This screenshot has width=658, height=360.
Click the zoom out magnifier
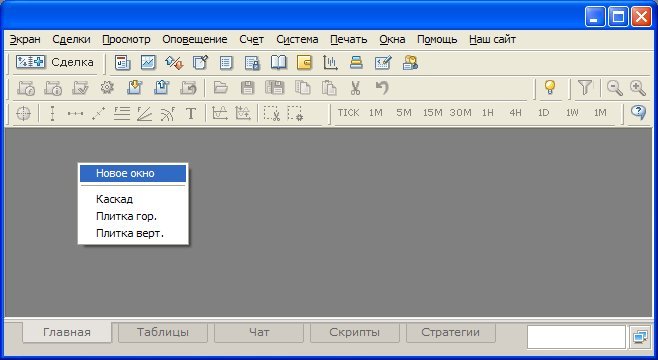click(x=615, y=88)
